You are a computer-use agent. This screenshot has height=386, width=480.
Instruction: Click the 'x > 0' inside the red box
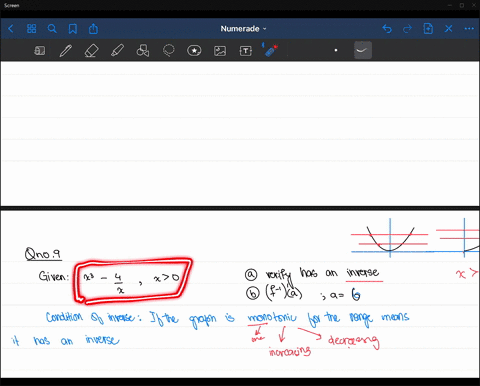coord(166,278)
